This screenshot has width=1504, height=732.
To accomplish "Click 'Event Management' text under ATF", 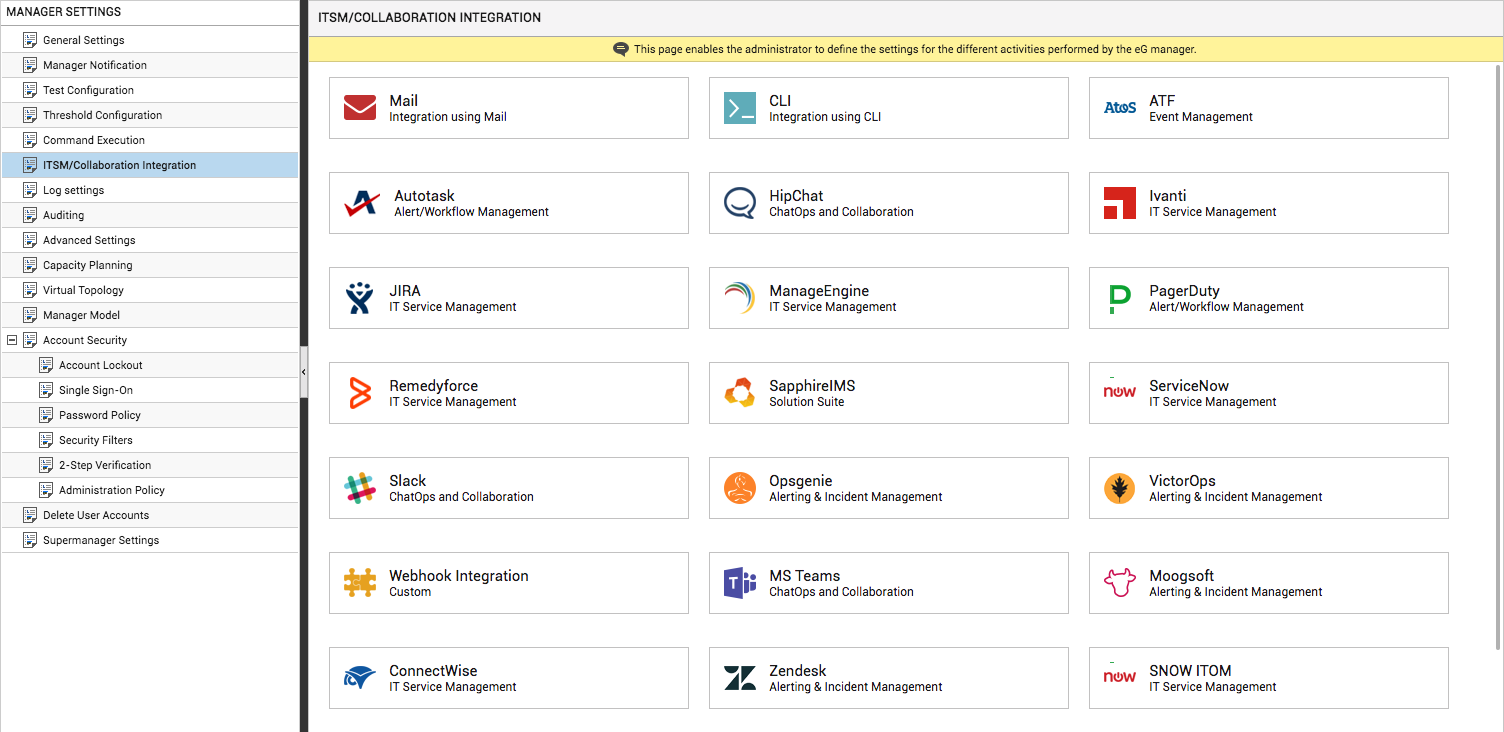I will 1201,117.
